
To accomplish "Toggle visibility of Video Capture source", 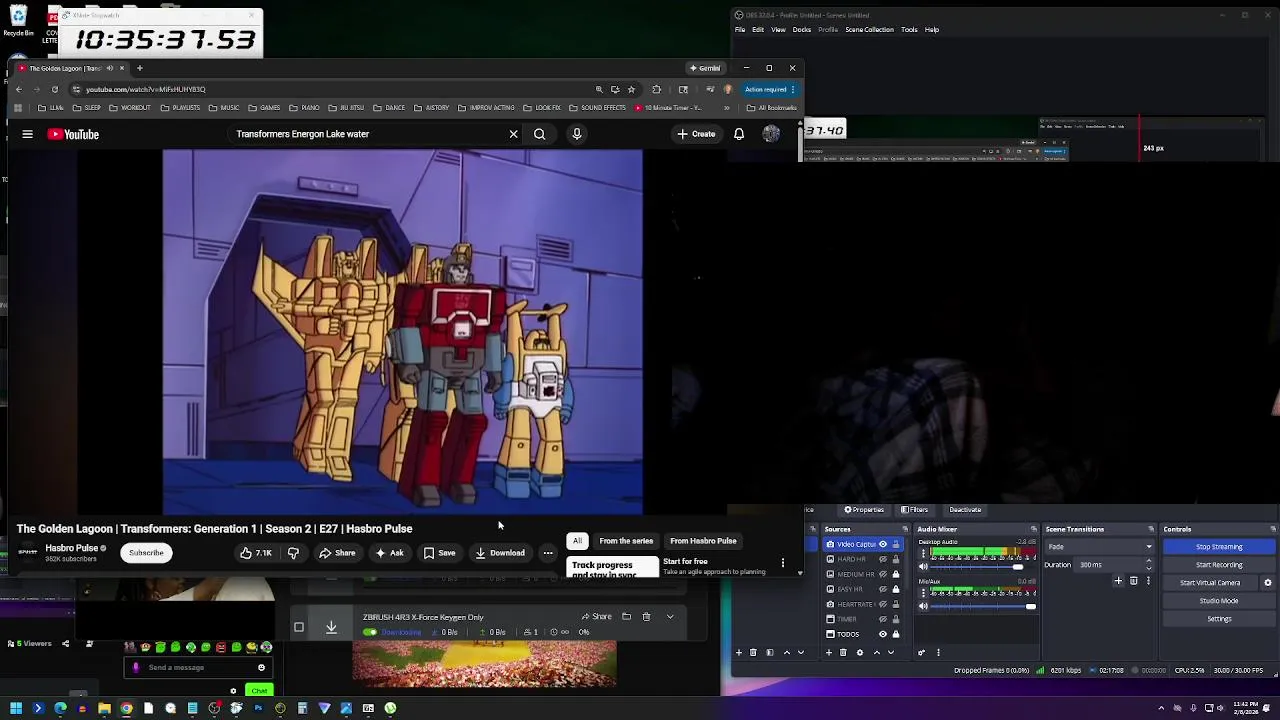I will (x=883, y=544).
